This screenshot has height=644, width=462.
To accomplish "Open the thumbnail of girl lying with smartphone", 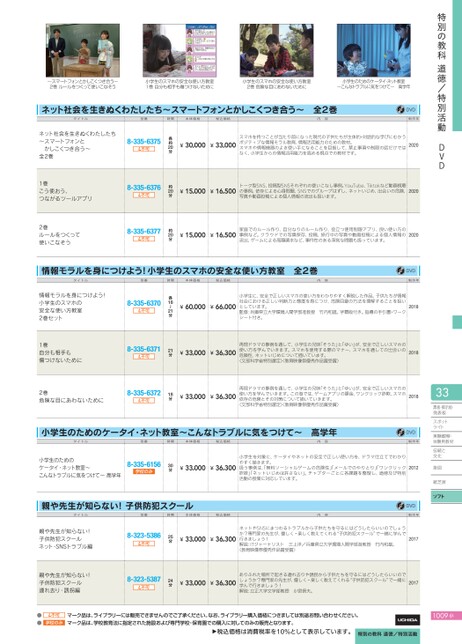I will coord(179,51).
